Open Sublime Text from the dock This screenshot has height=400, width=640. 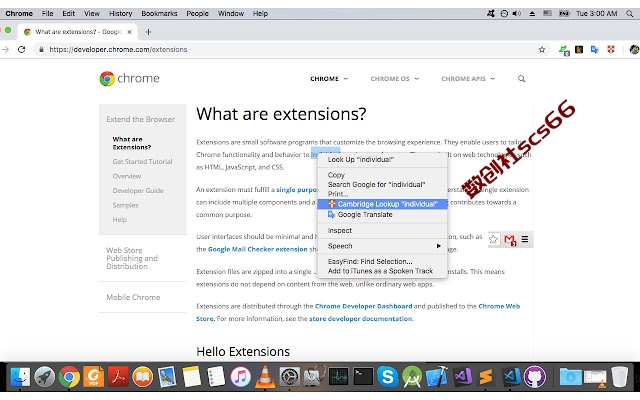click(x=486, y=377)
